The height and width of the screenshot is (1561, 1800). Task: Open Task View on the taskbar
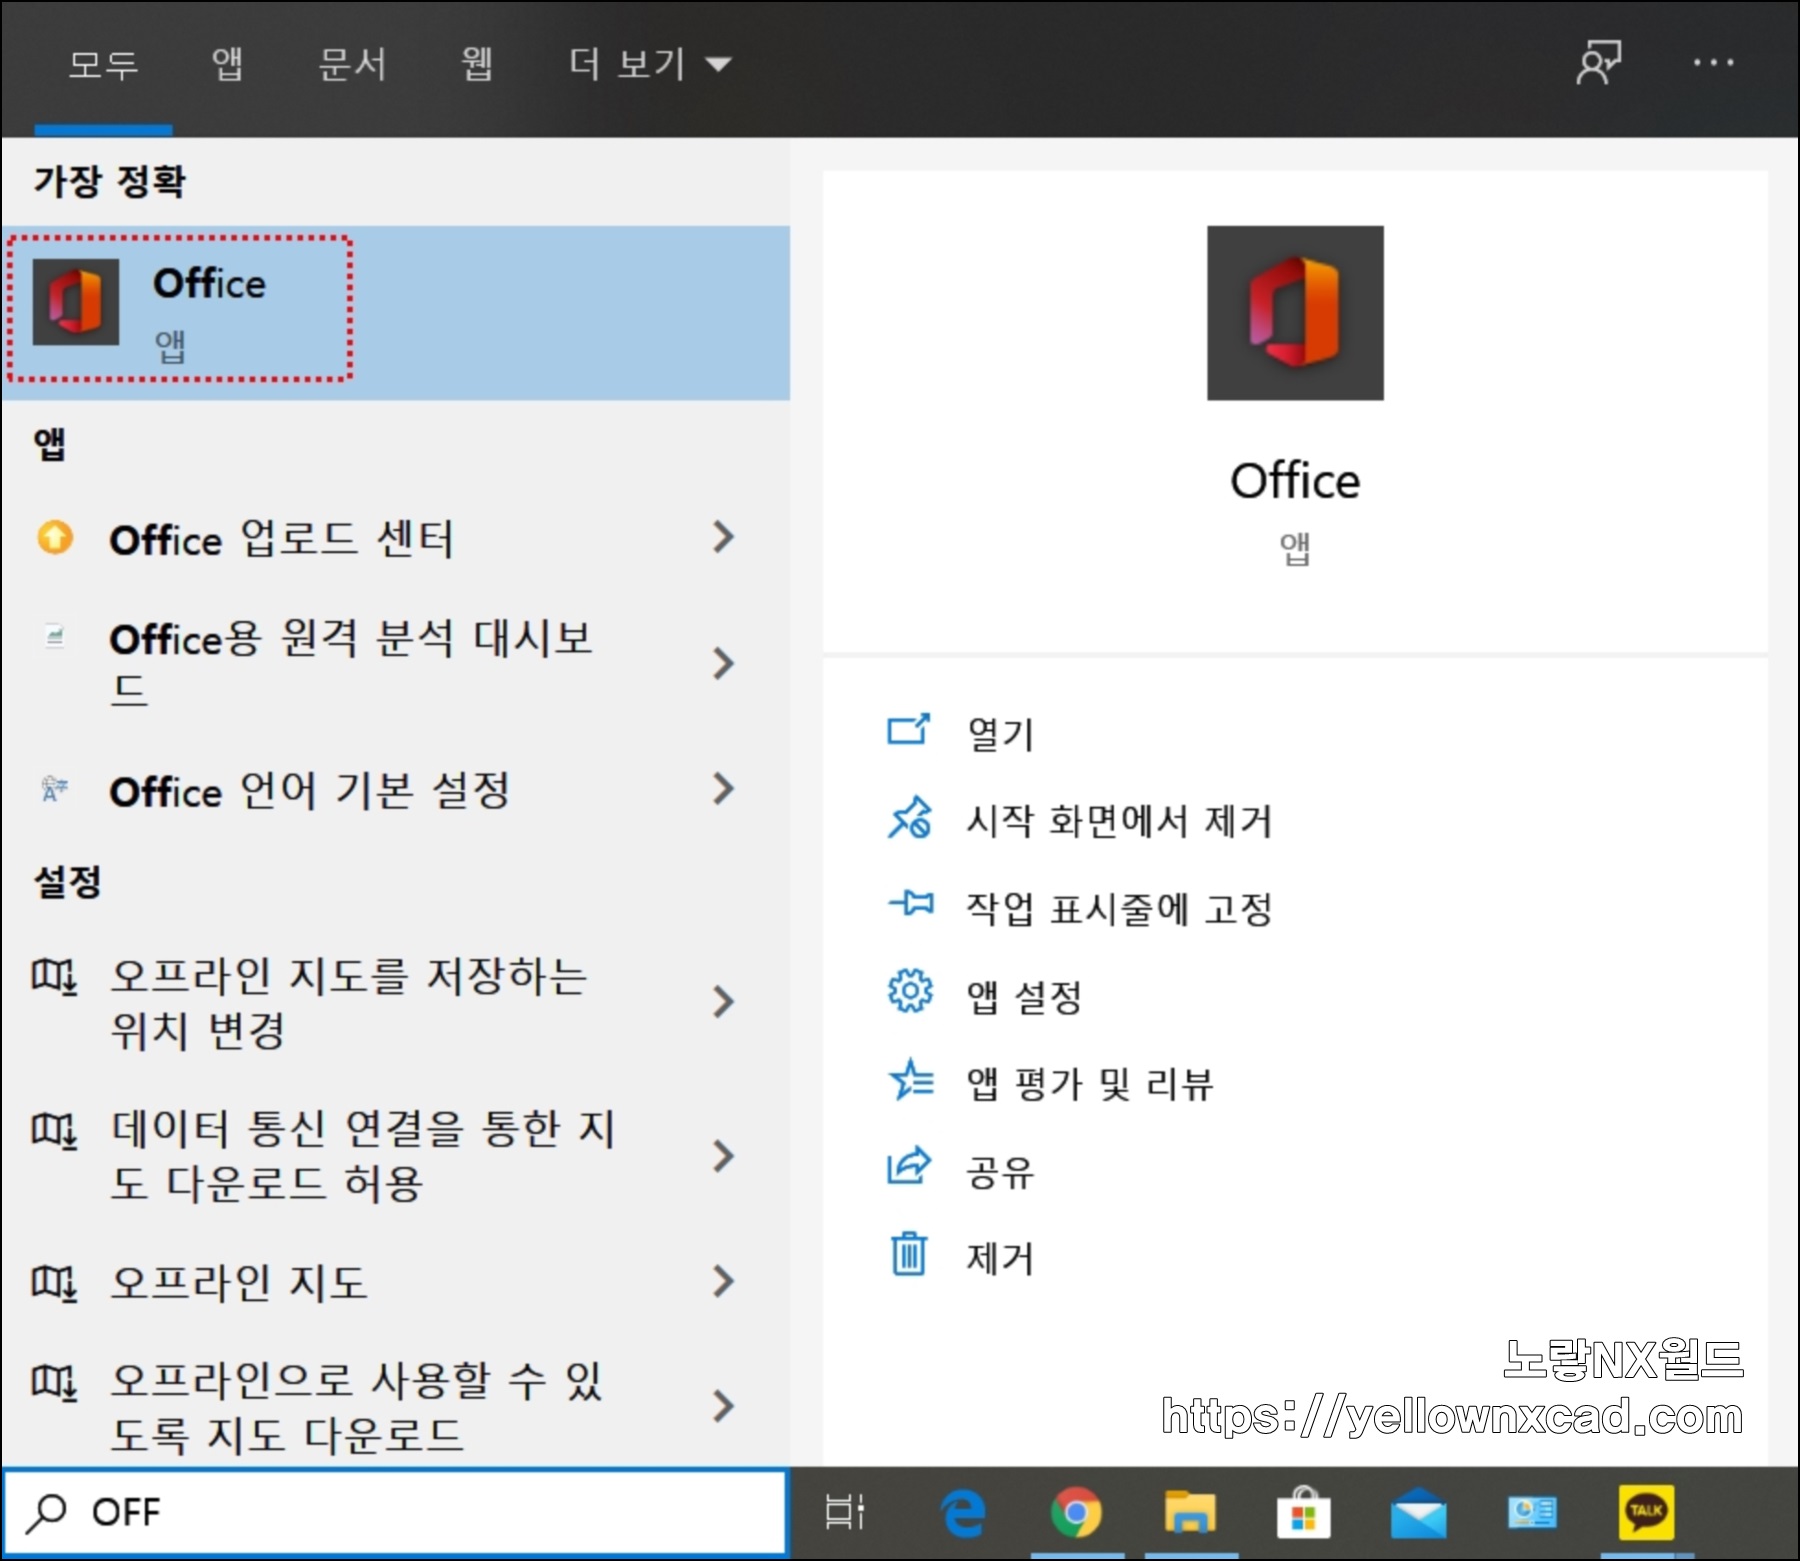tap(845, 1511)
